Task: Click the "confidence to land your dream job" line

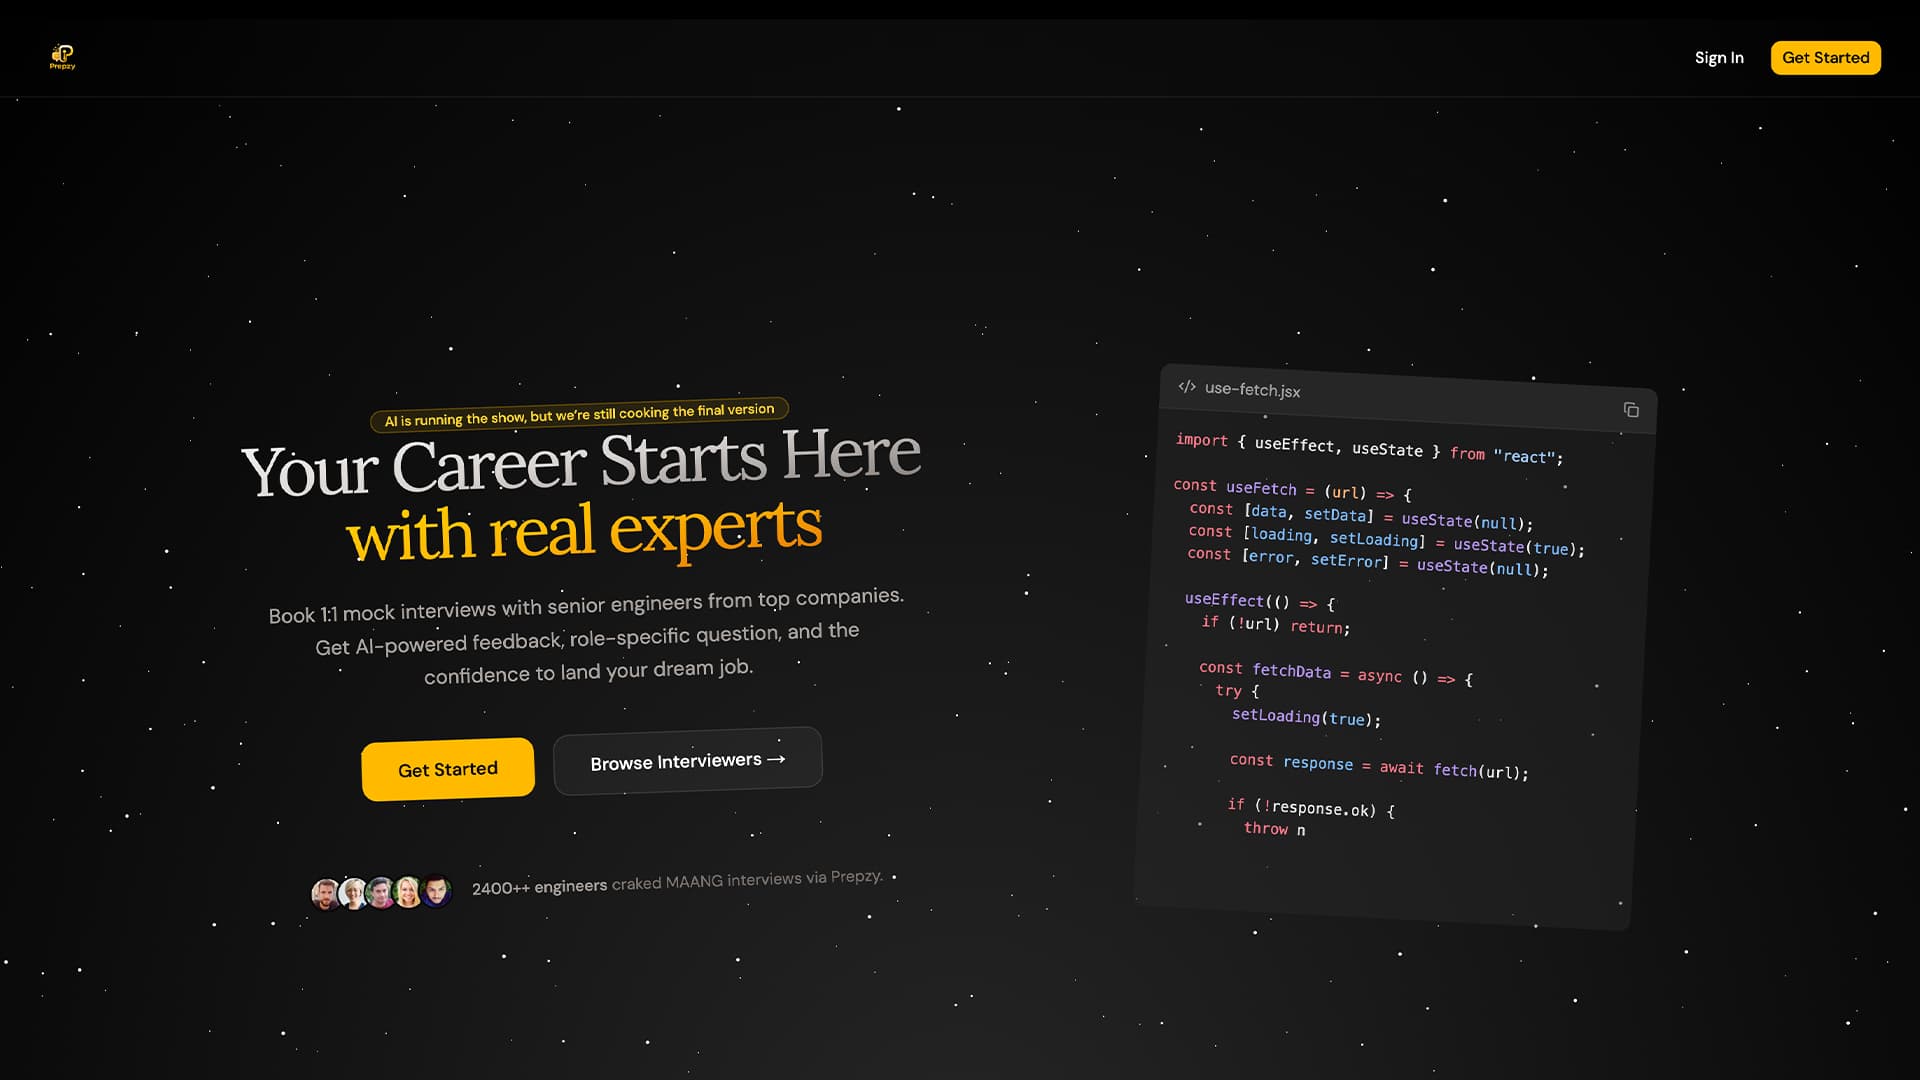Action: pos(588,671)
